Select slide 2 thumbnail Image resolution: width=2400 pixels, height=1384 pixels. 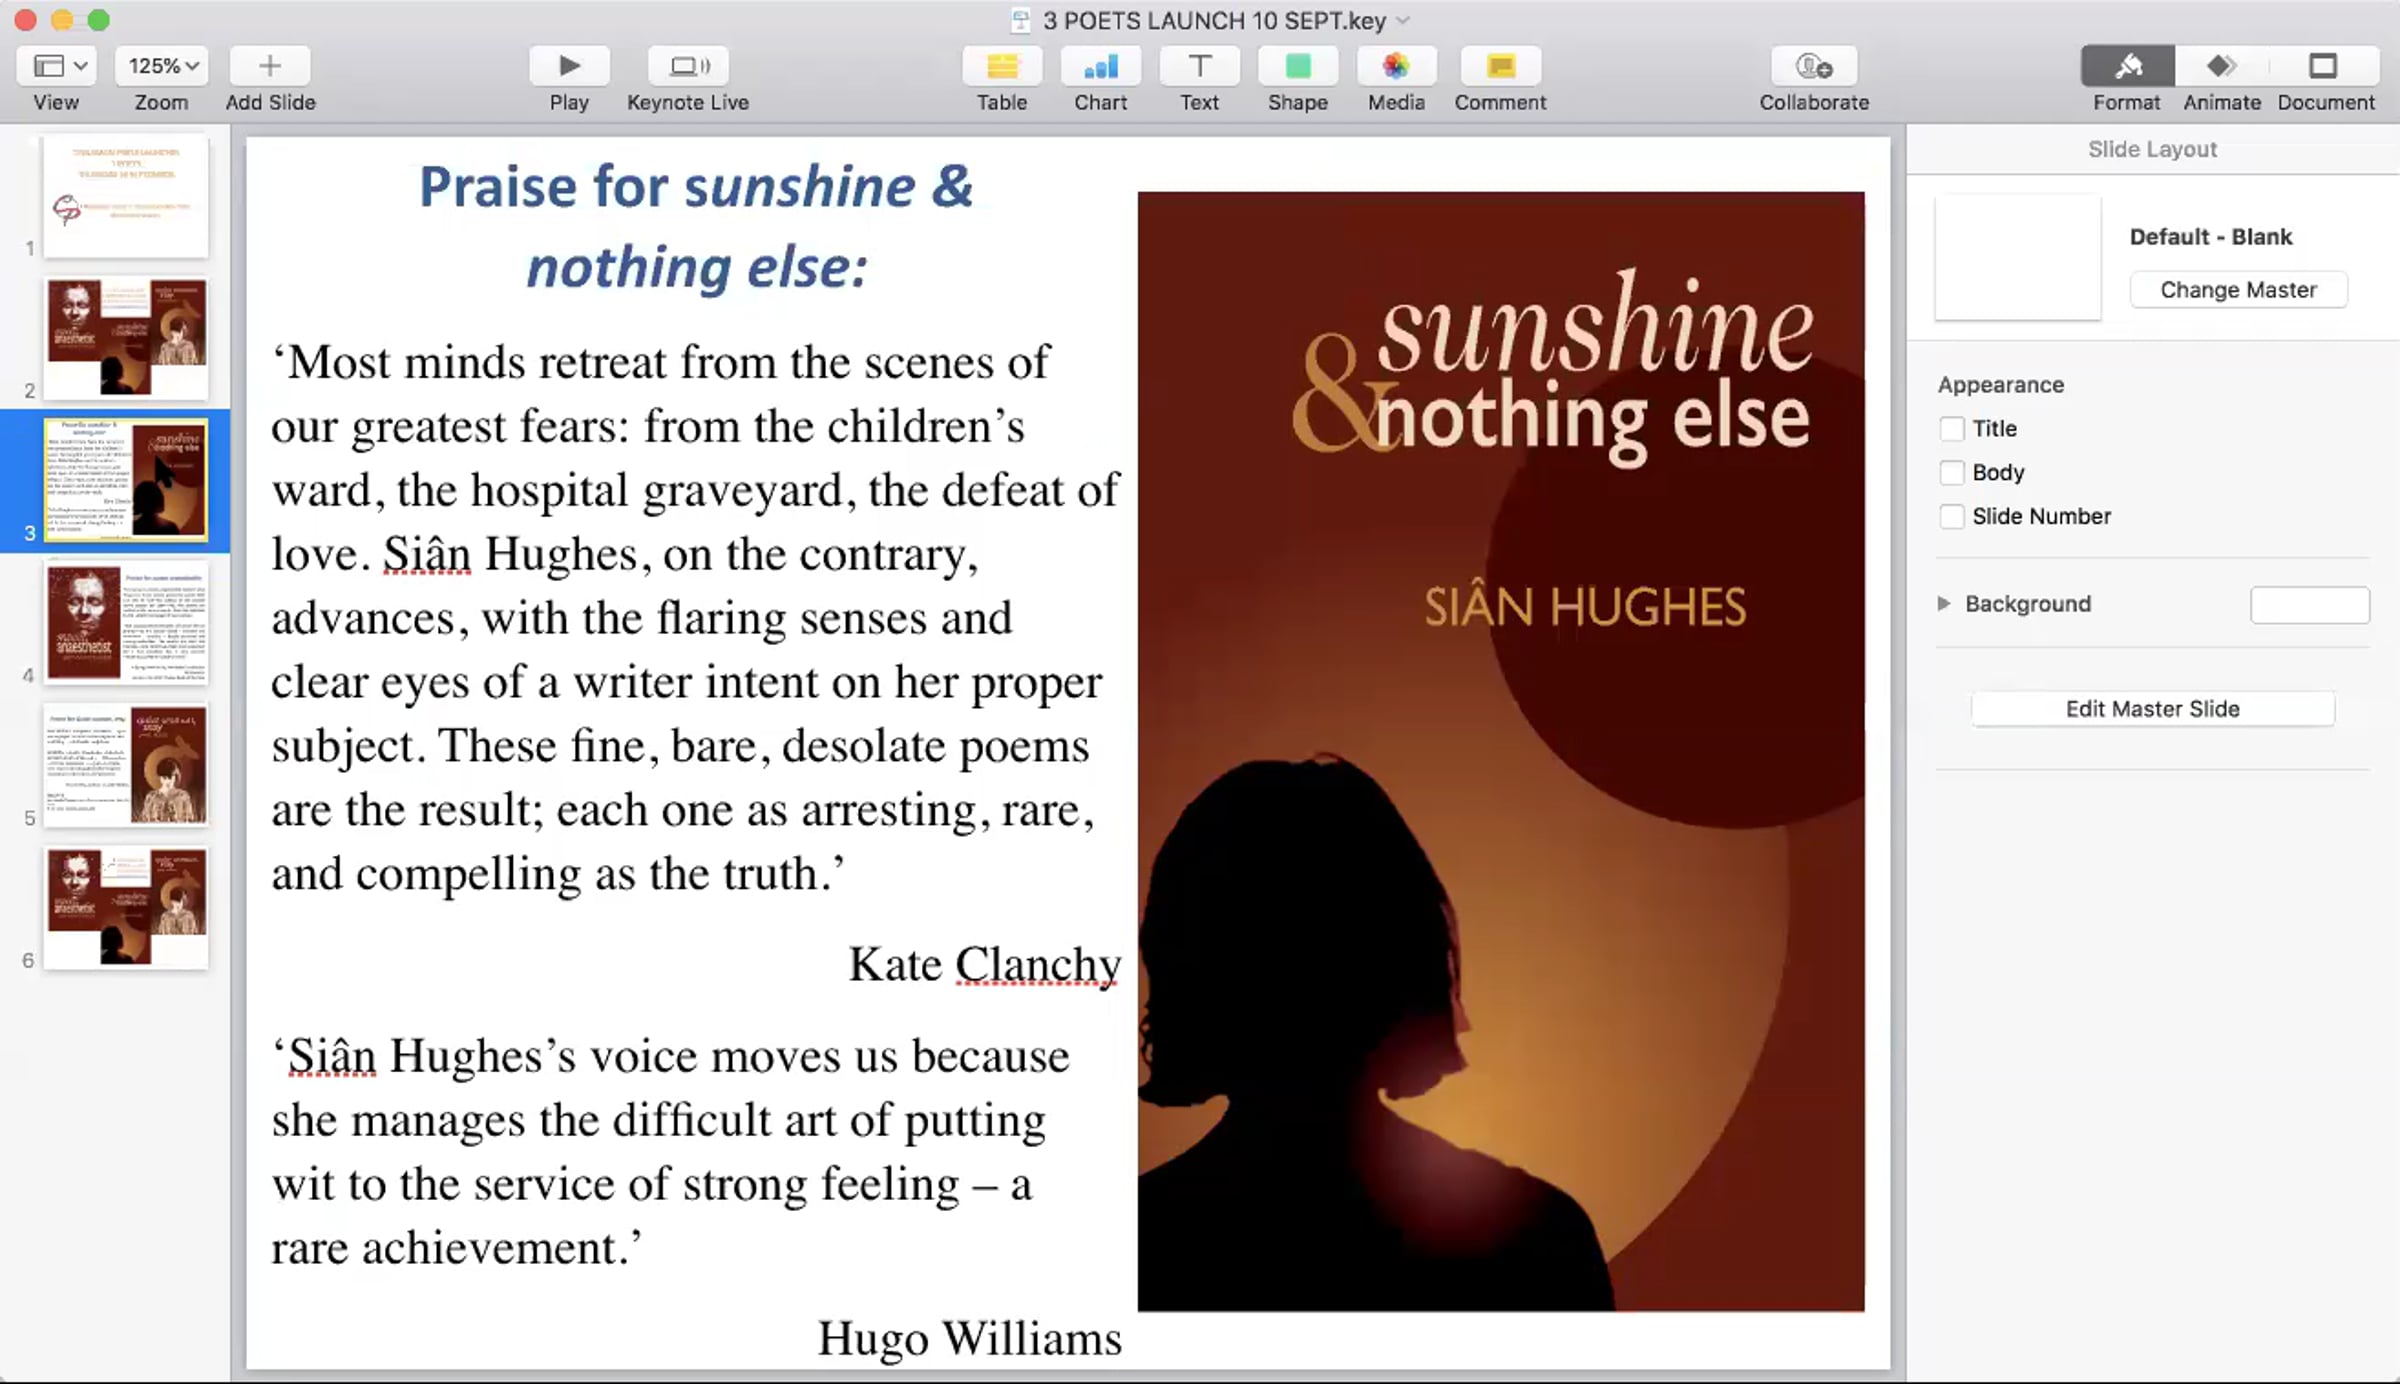tap(126, 338)
